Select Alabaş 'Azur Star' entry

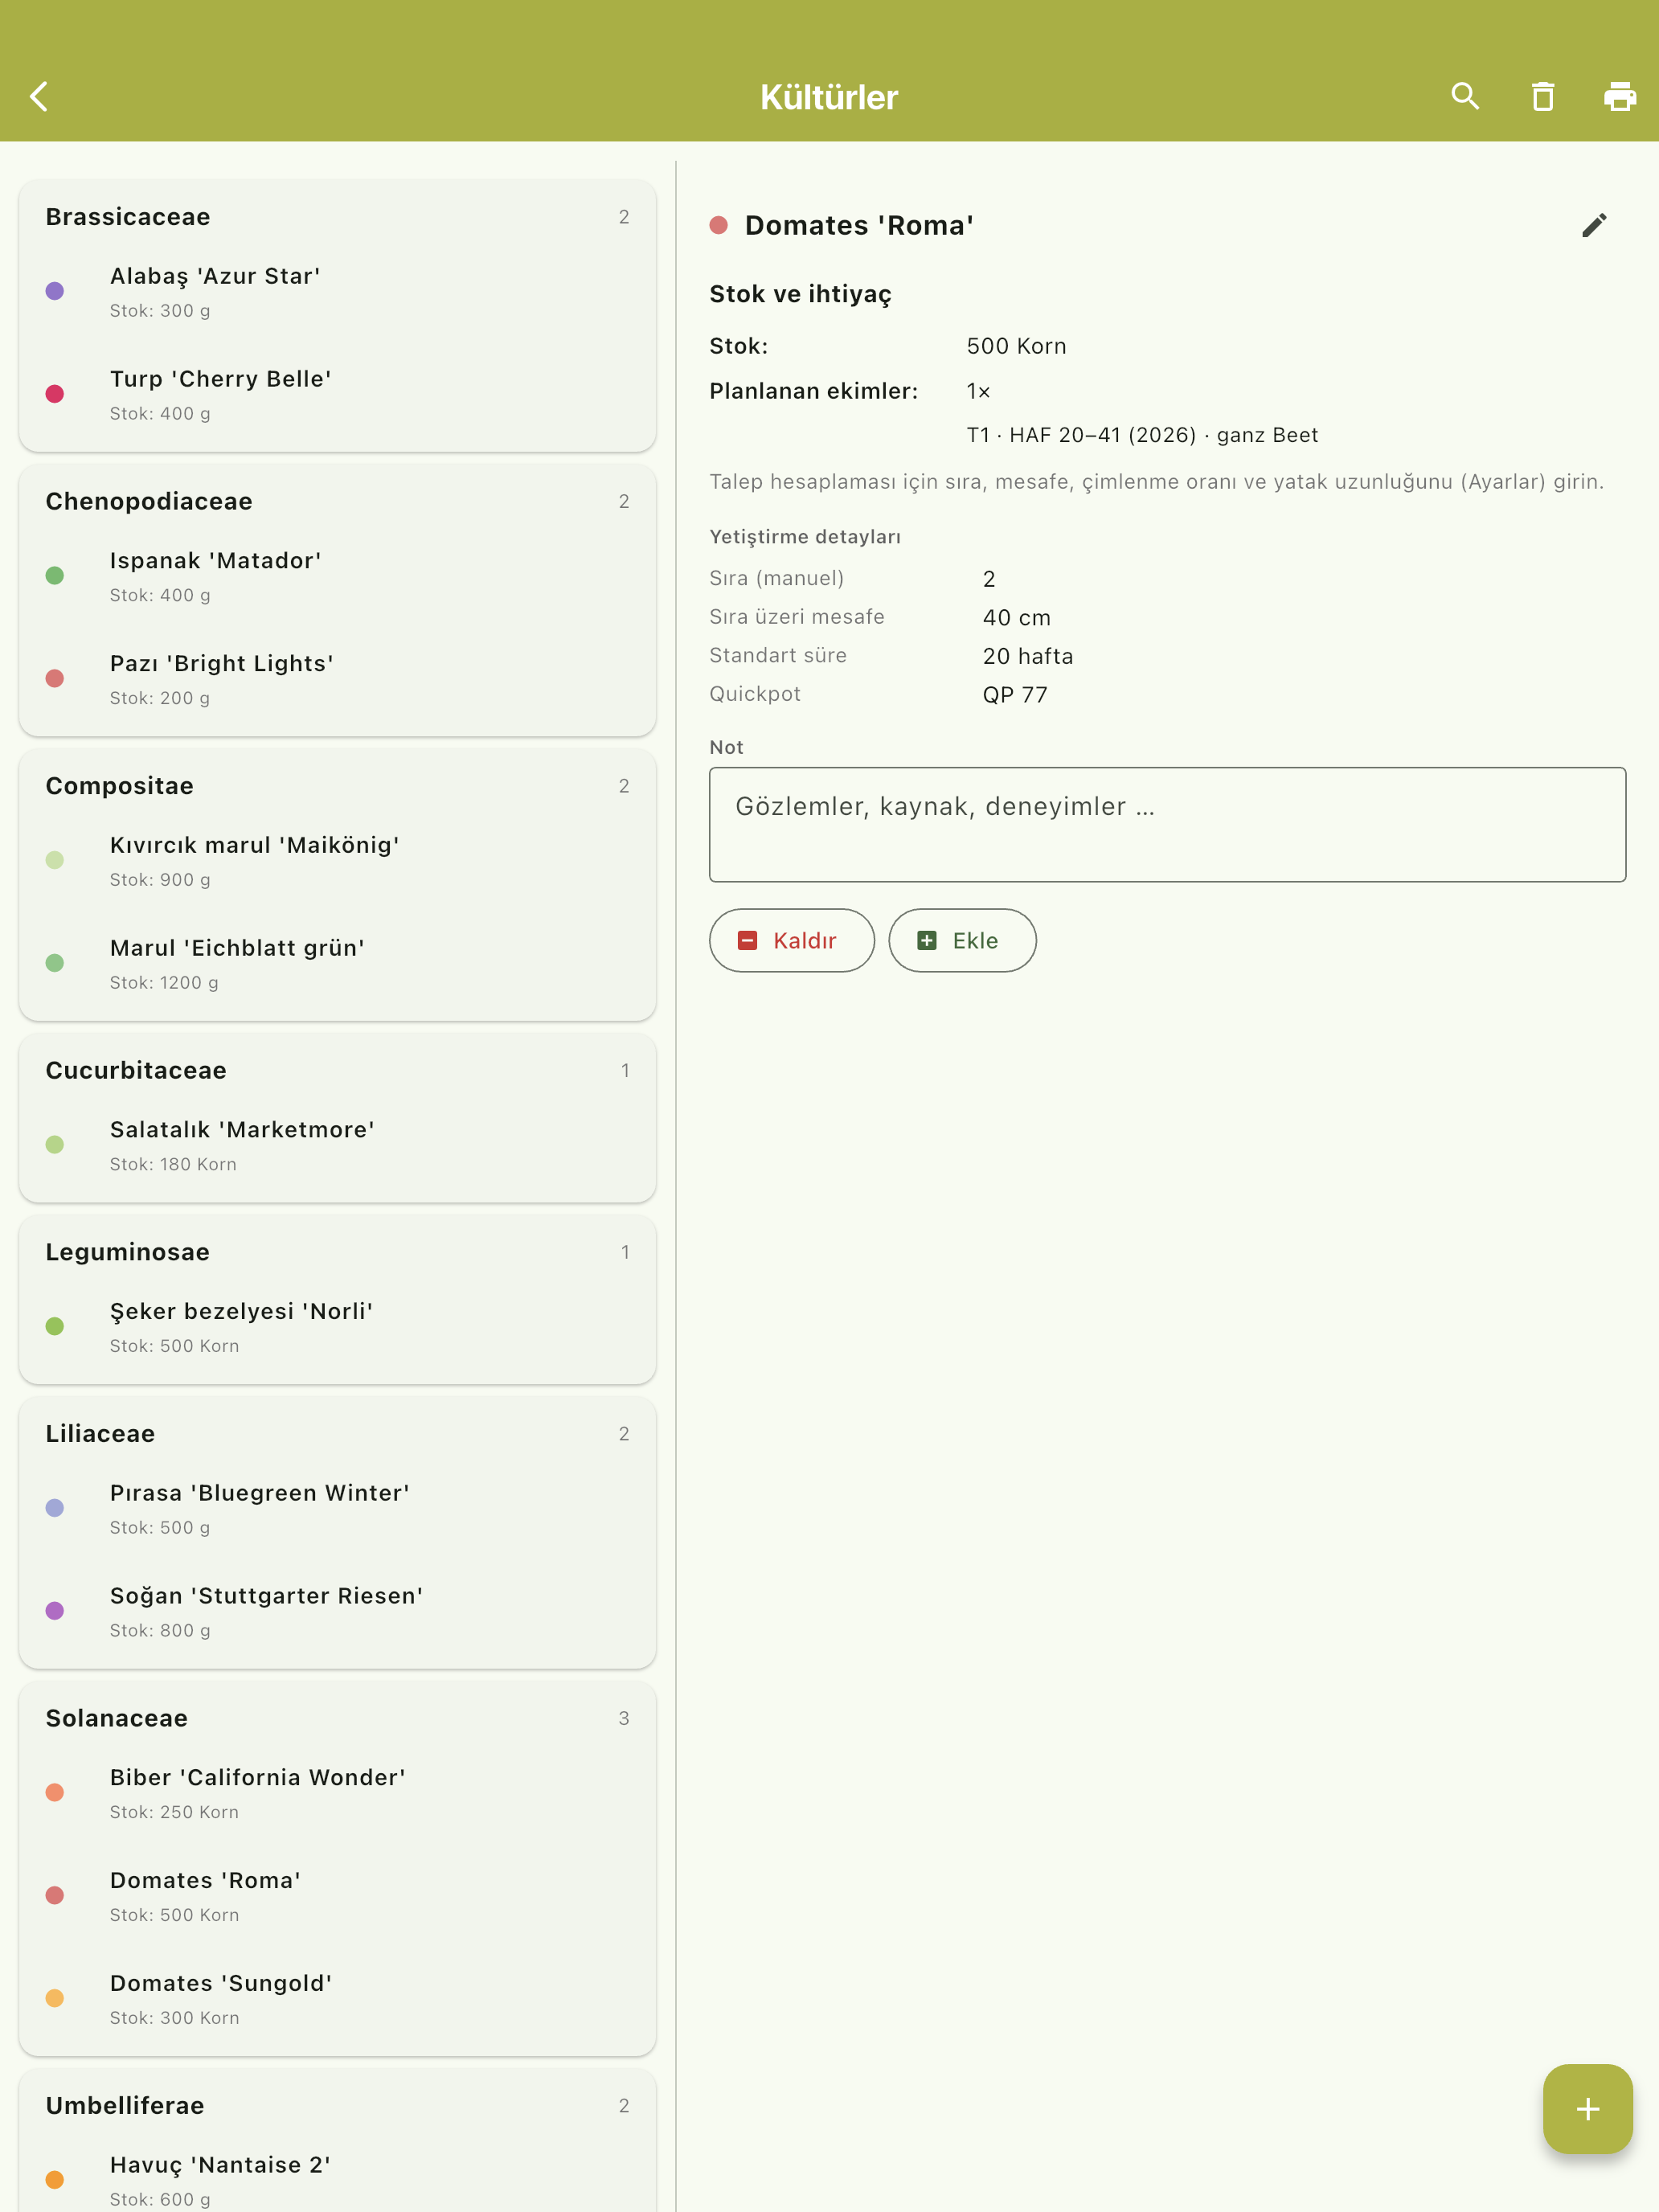pos(337,291)
